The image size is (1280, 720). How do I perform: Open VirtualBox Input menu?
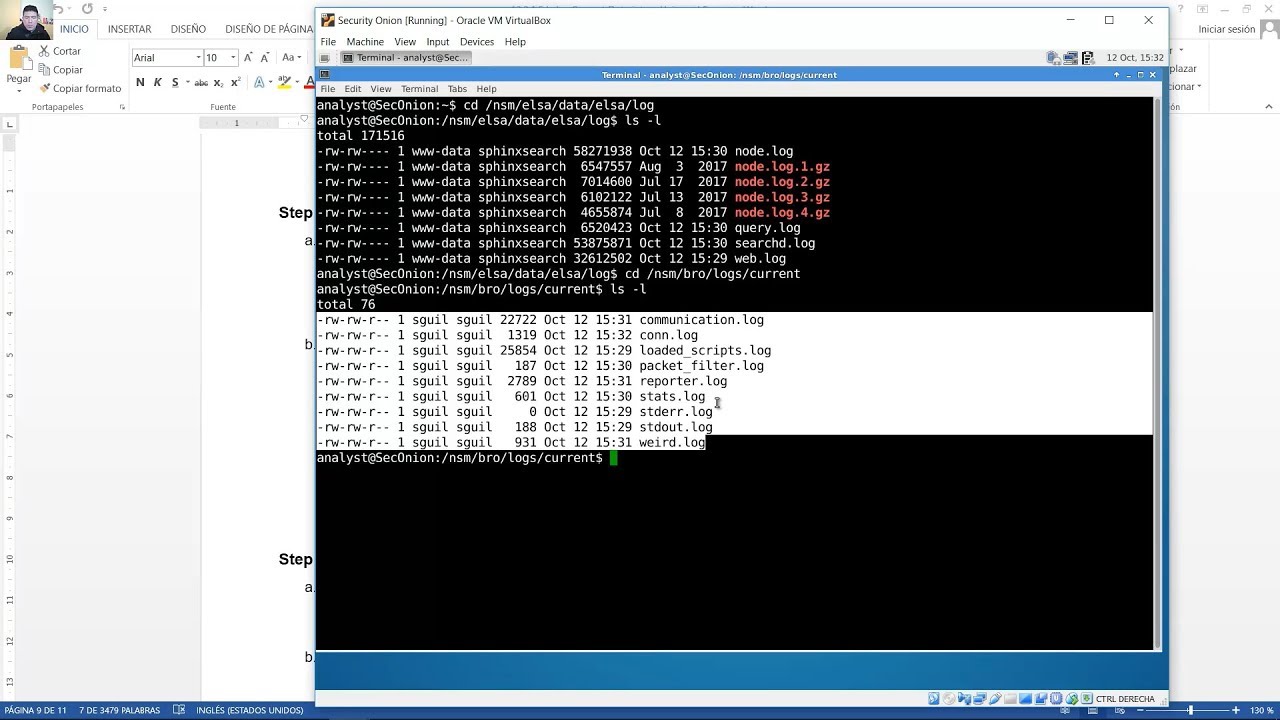438,42
